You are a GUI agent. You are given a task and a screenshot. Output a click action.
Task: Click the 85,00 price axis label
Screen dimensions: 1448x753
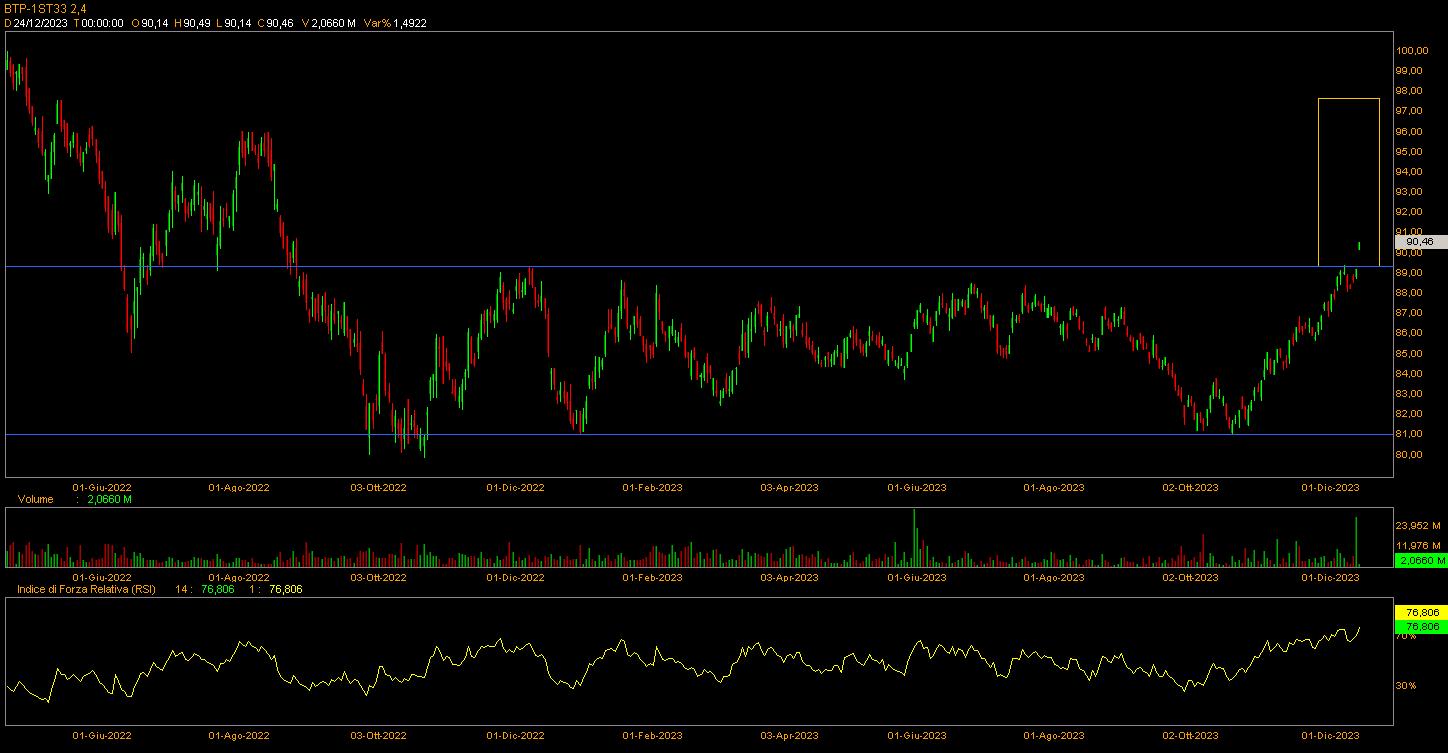point(1410,354)
